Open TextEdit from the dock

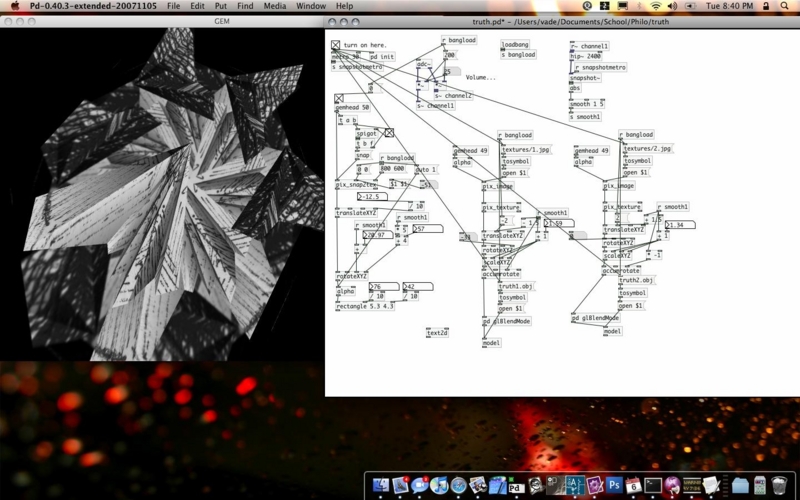point(711,485)
